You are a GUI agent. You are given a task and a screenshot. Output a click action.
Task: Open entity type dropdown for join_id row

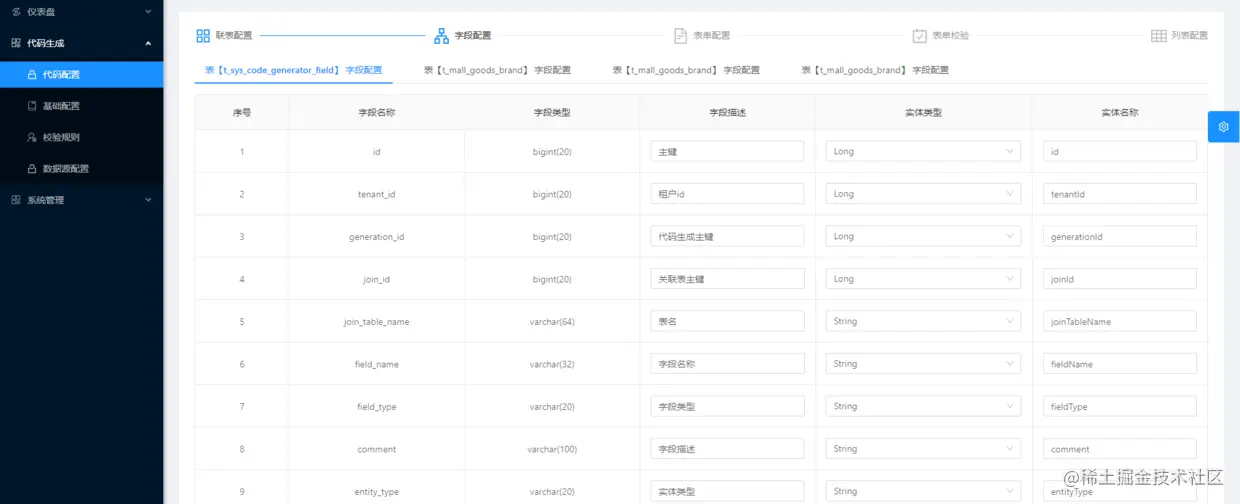click(923, 279)
